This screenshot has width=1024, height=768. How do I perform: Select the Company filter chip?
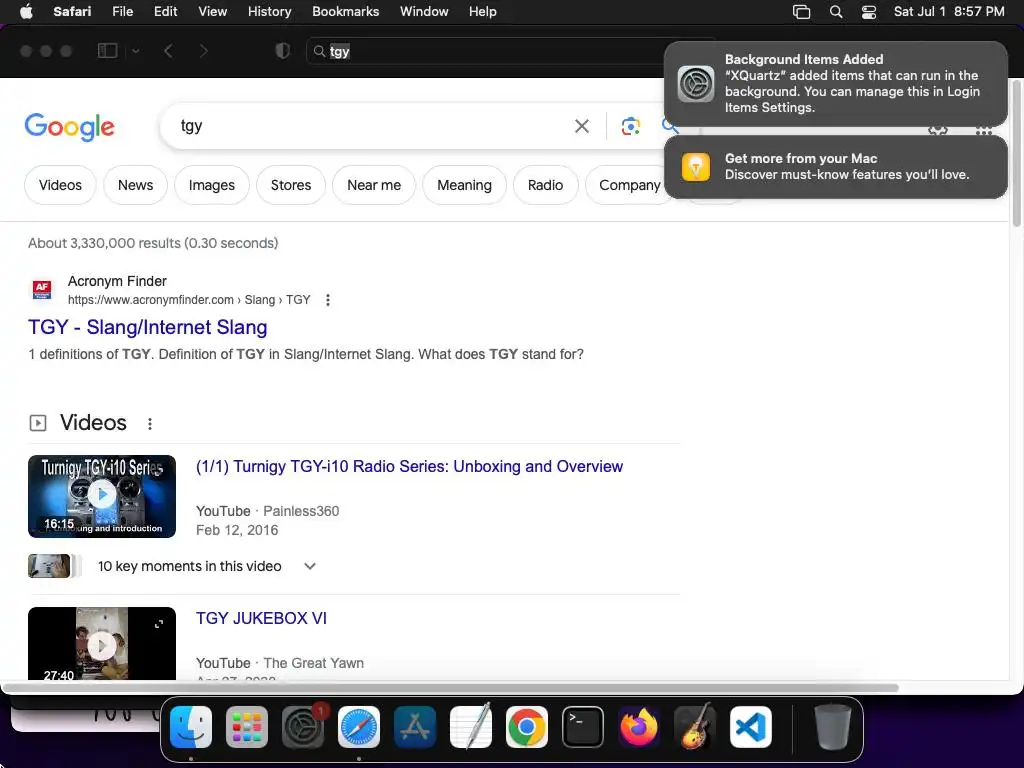pos(630,185)
